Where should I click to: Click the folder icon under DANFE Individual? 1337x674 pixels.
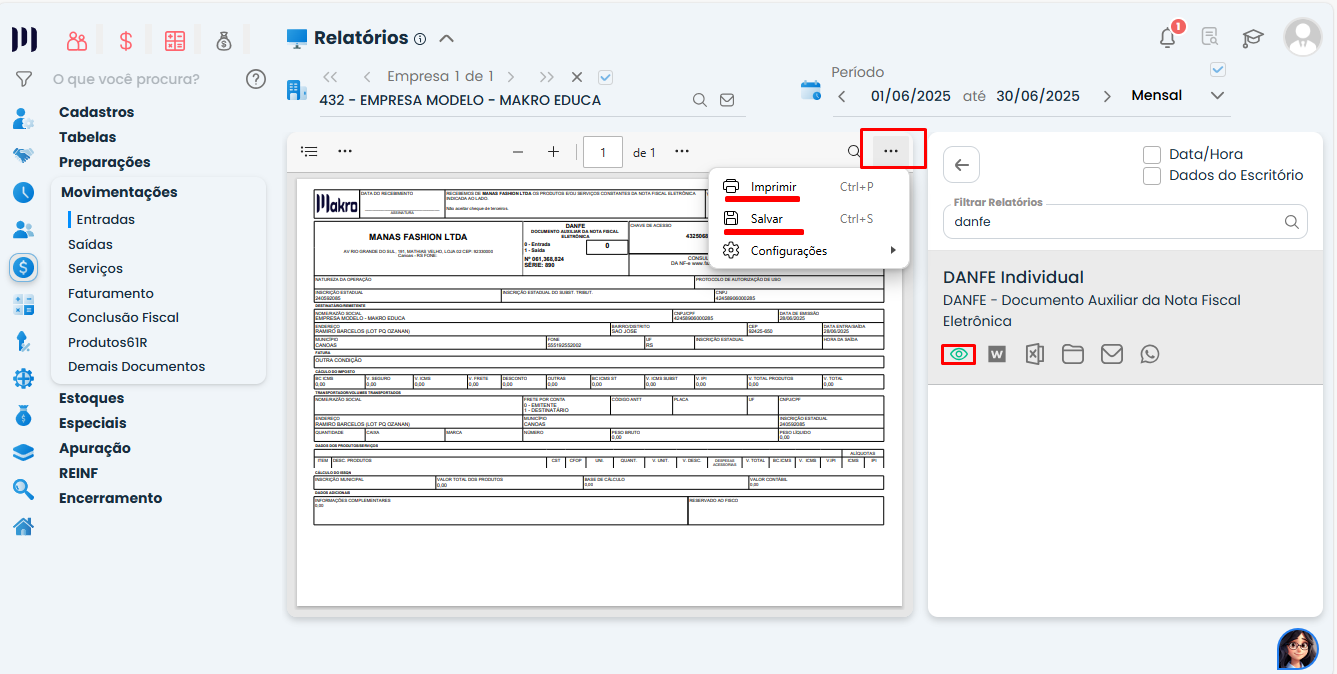click(x=1073, y=354)
